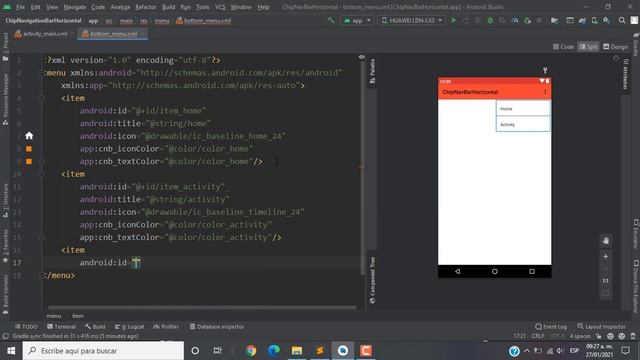This screenshot has height=360, width=640.
Task: Open the Gradle tool window
Action: 636,45
